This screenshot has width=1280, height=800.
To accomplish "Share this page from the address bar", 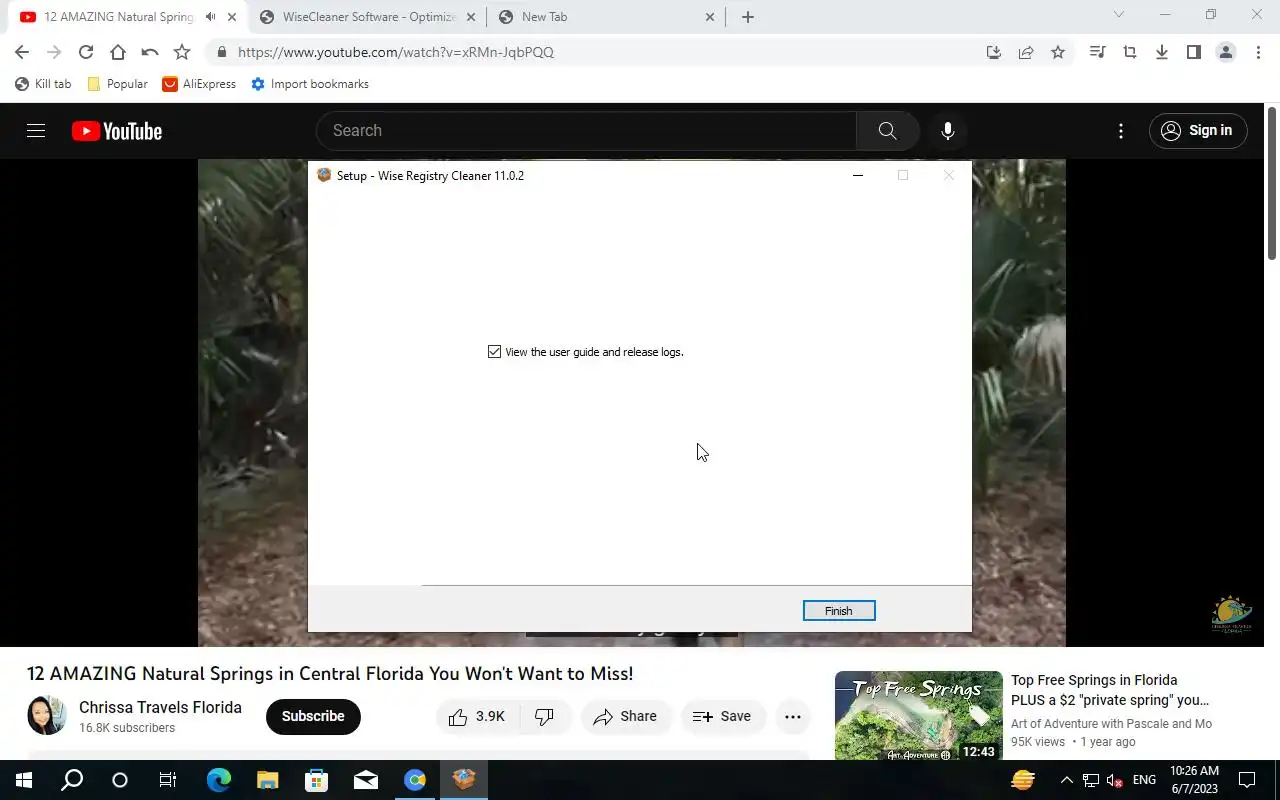I will click(x=1026, y=52).
